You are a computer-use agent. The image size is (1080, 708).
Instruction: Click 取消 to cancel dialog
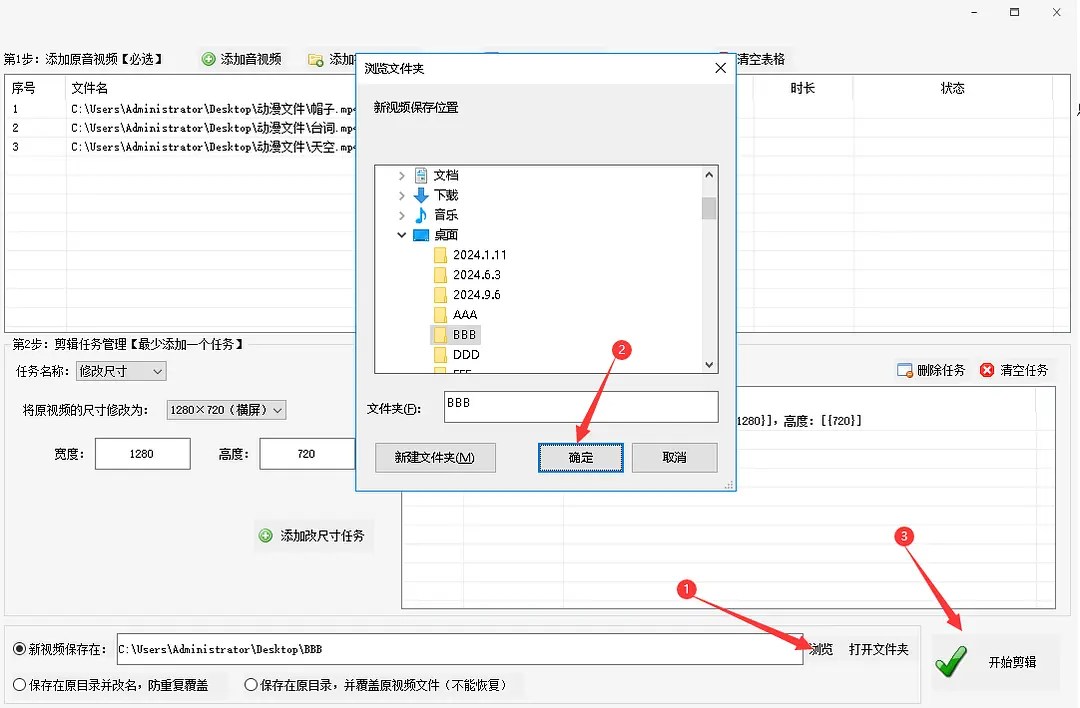point(674,457)
